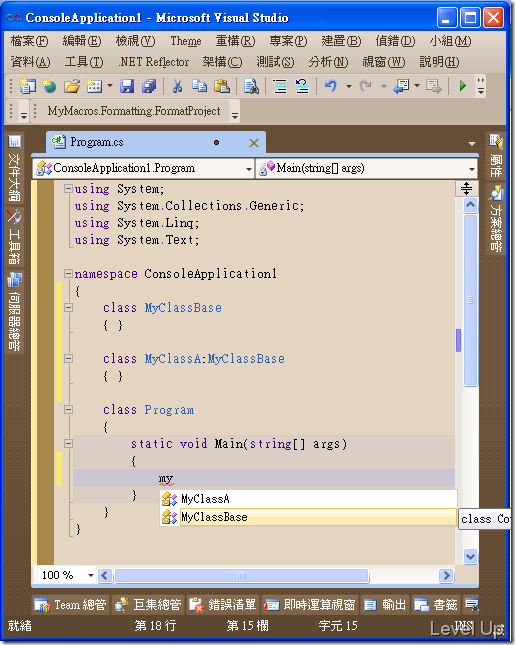Viewport: 515px width, 645px height.
Task: Click the Find in Files icon
Action: click(251, 86)
